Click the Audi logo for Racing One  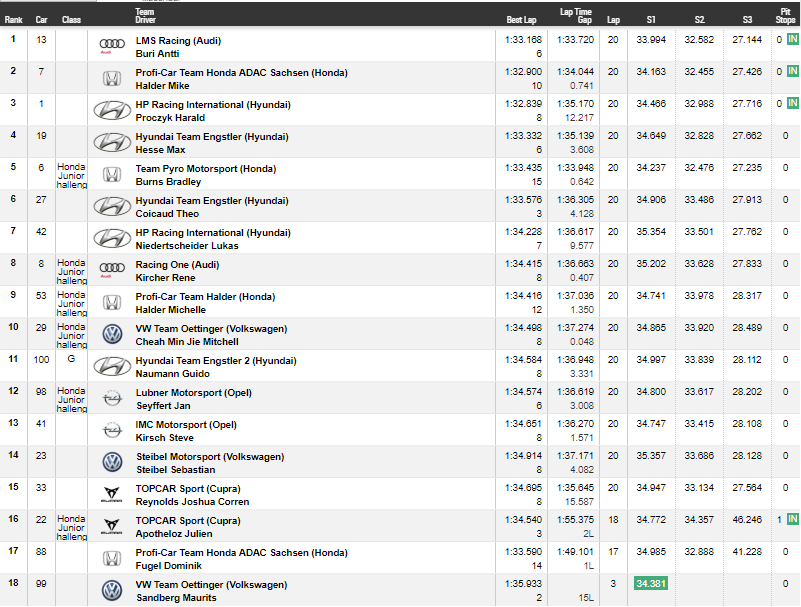pos(112,270)
